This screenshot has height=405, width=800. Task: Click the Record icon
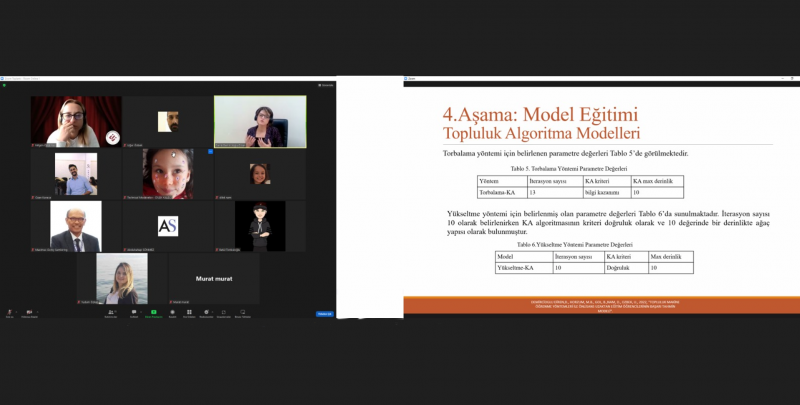pos(172,312)
